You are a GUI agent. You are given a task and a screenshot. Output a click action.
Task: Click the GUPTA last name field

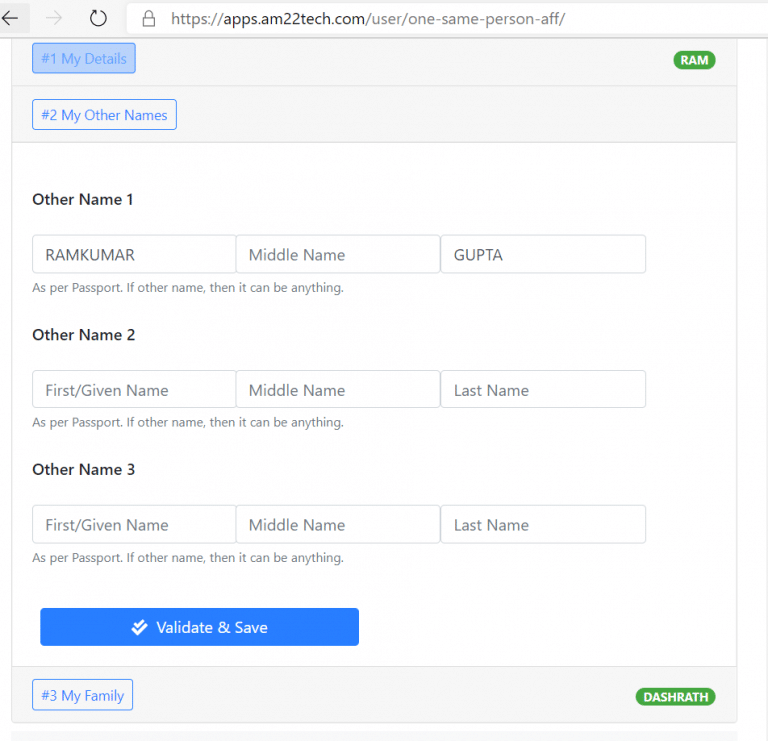click(543, 254)
